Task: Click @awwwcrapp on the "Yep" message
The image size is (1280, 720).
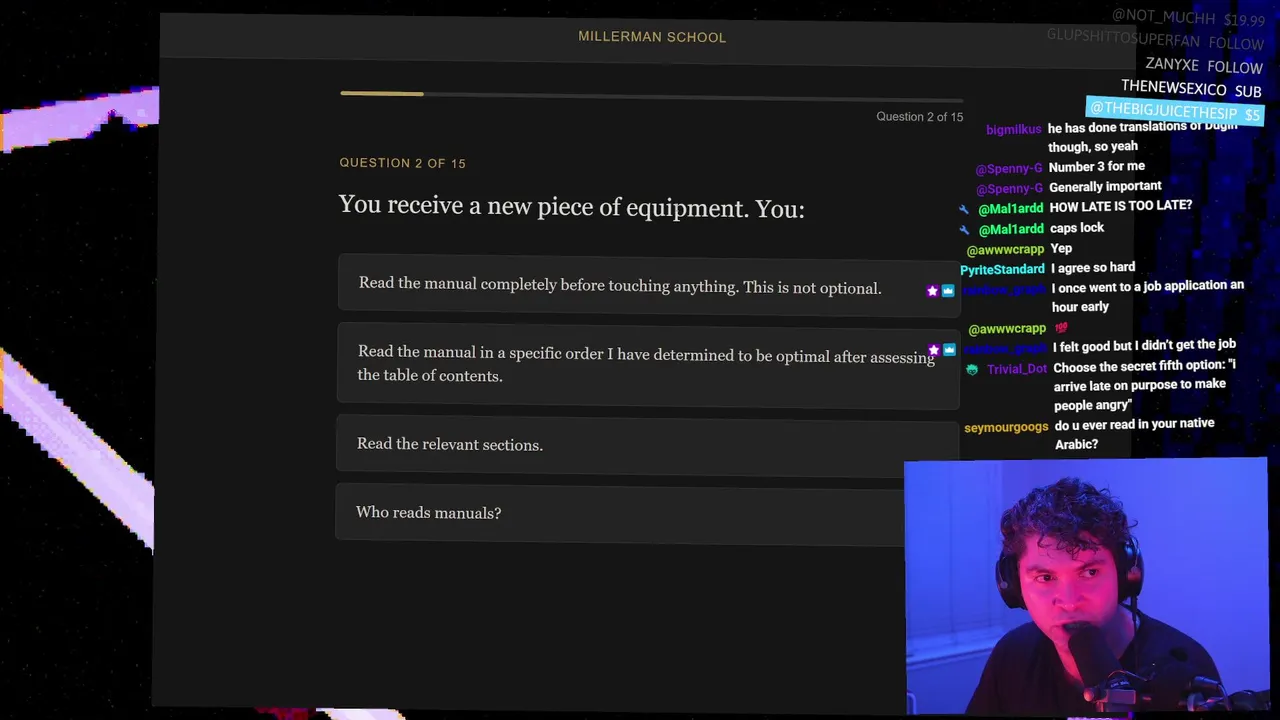Action: click(1005, 250)
